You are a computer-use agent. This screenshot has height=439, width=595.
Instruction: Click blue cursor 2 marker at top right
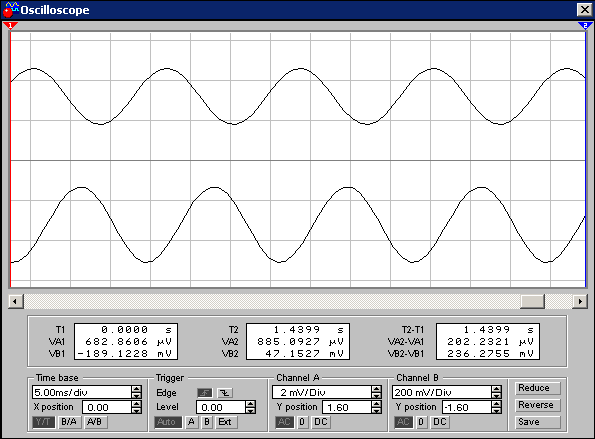585,25
